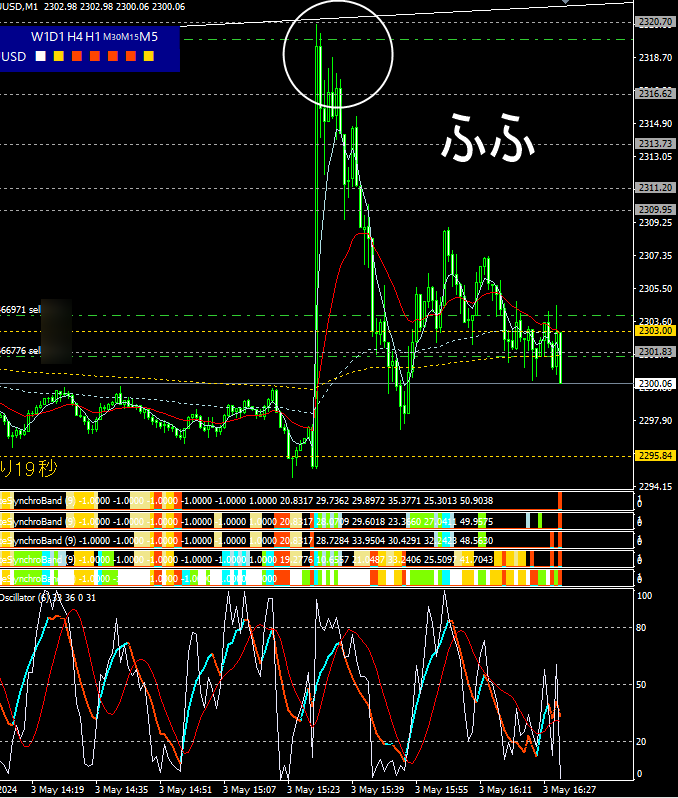This screenshot has width=678, height=798.
Task: Click the current price 2300.06 label
Action: point(655,383)
